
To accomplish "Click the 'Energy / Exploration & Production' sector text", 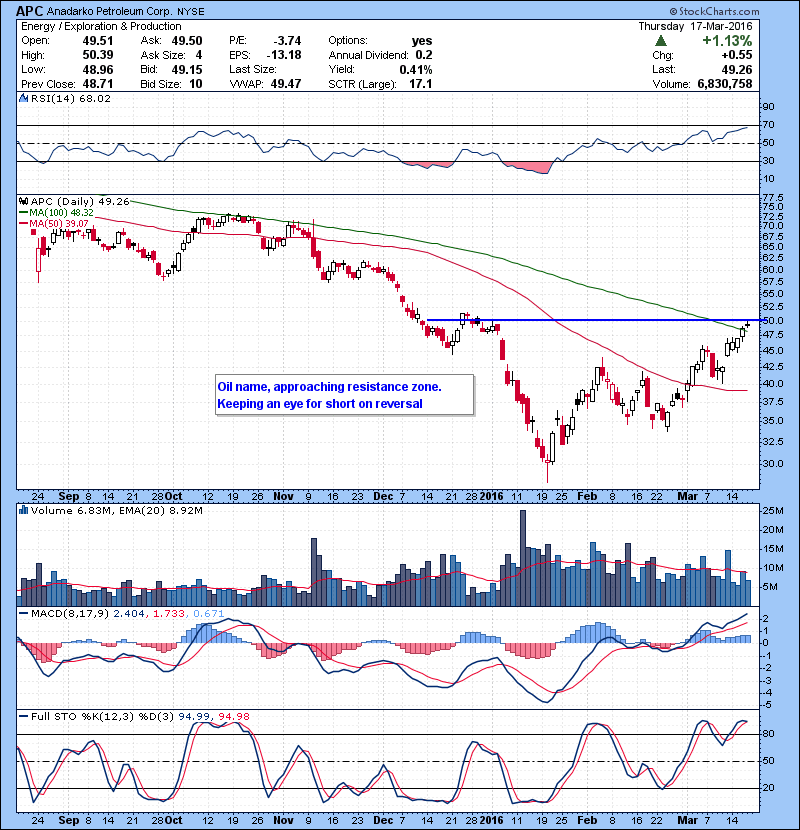I will pos(101,26).
